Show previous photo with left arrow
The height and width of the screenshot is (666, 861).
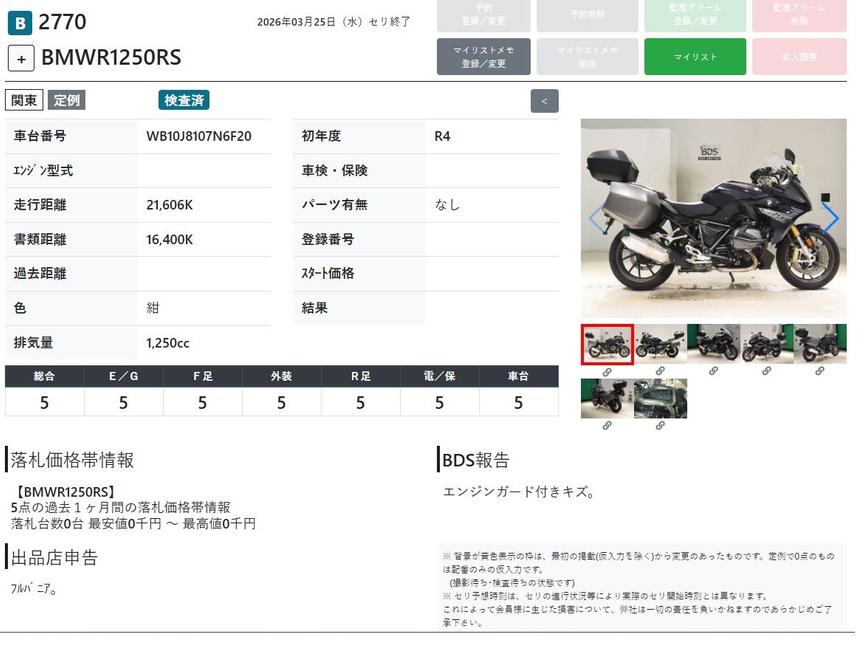tap(596, 218)
